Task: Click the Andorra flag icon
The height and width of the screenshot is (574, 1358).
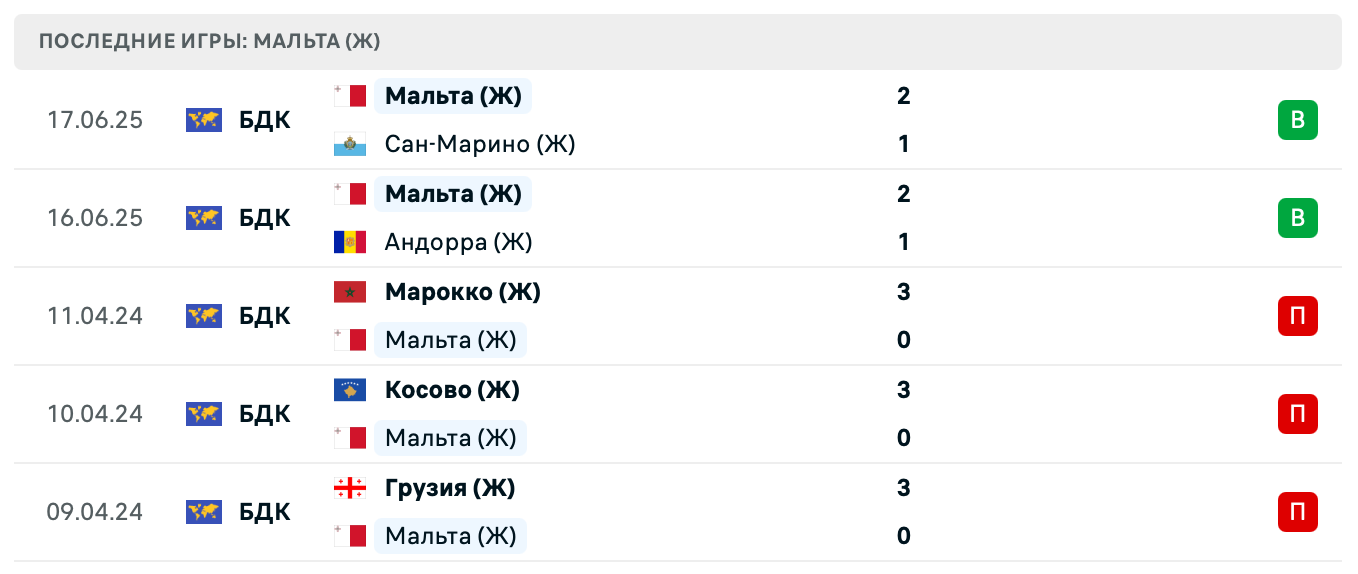Action: (349, 242)
